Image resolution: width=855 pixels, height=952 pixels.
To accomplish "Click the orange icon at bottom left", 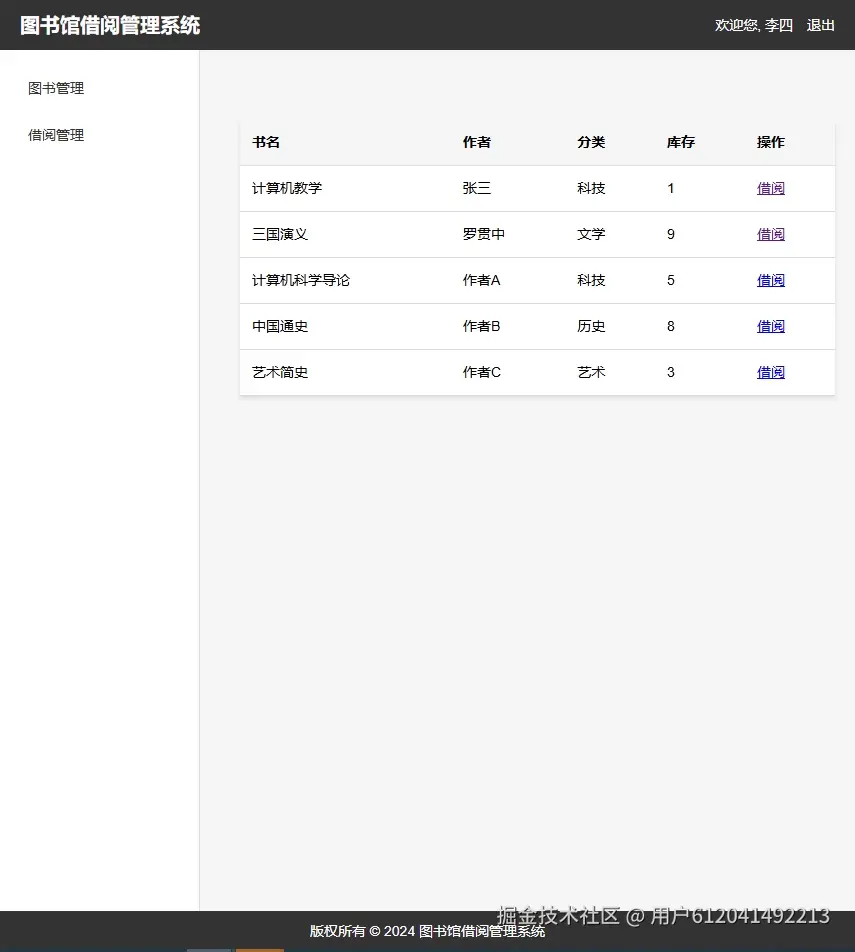I will click(x=259, y=948).
